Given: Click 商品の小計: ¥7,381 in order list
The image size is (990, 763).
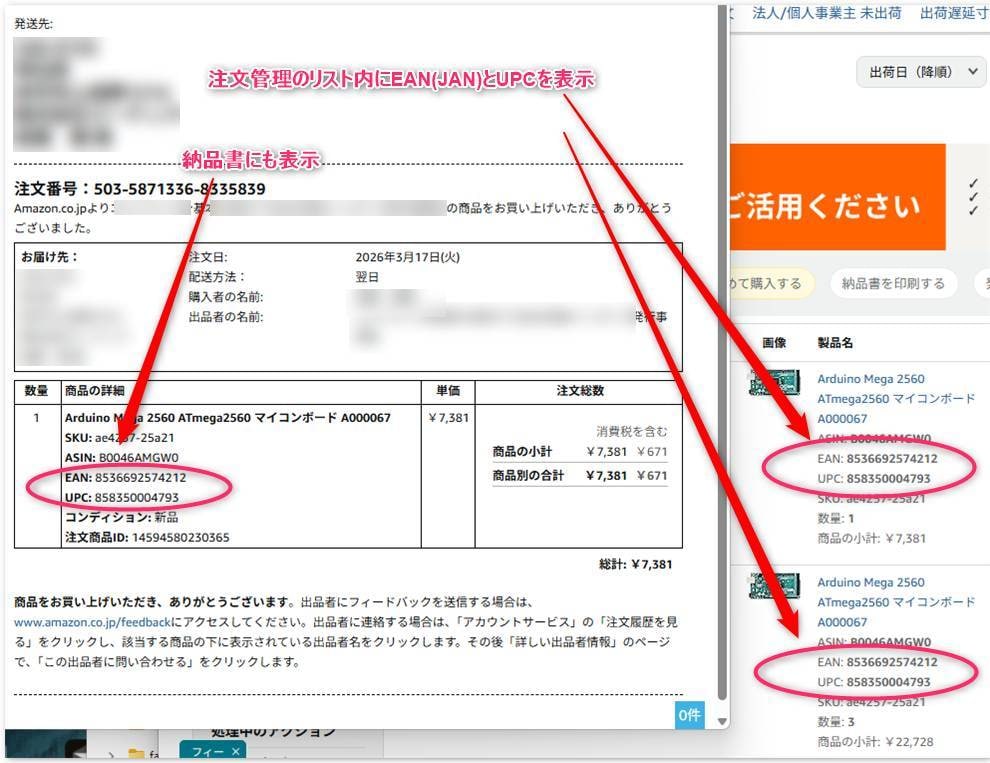Looking at the screenshot, I should pos(871,539).
